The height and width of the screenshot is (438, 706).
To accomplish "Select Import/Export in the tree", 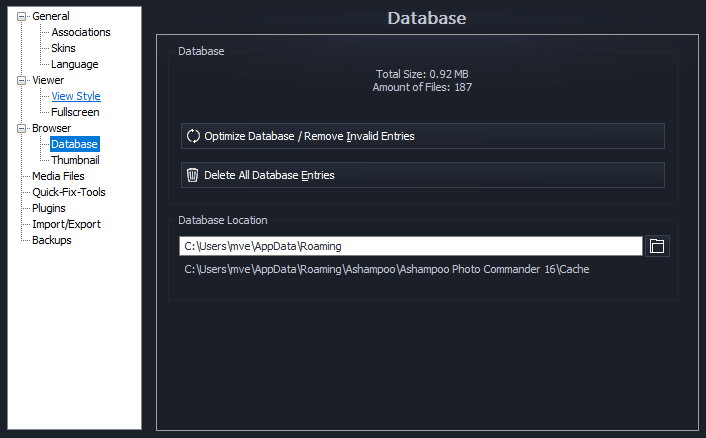I will [x=66, y=224].
